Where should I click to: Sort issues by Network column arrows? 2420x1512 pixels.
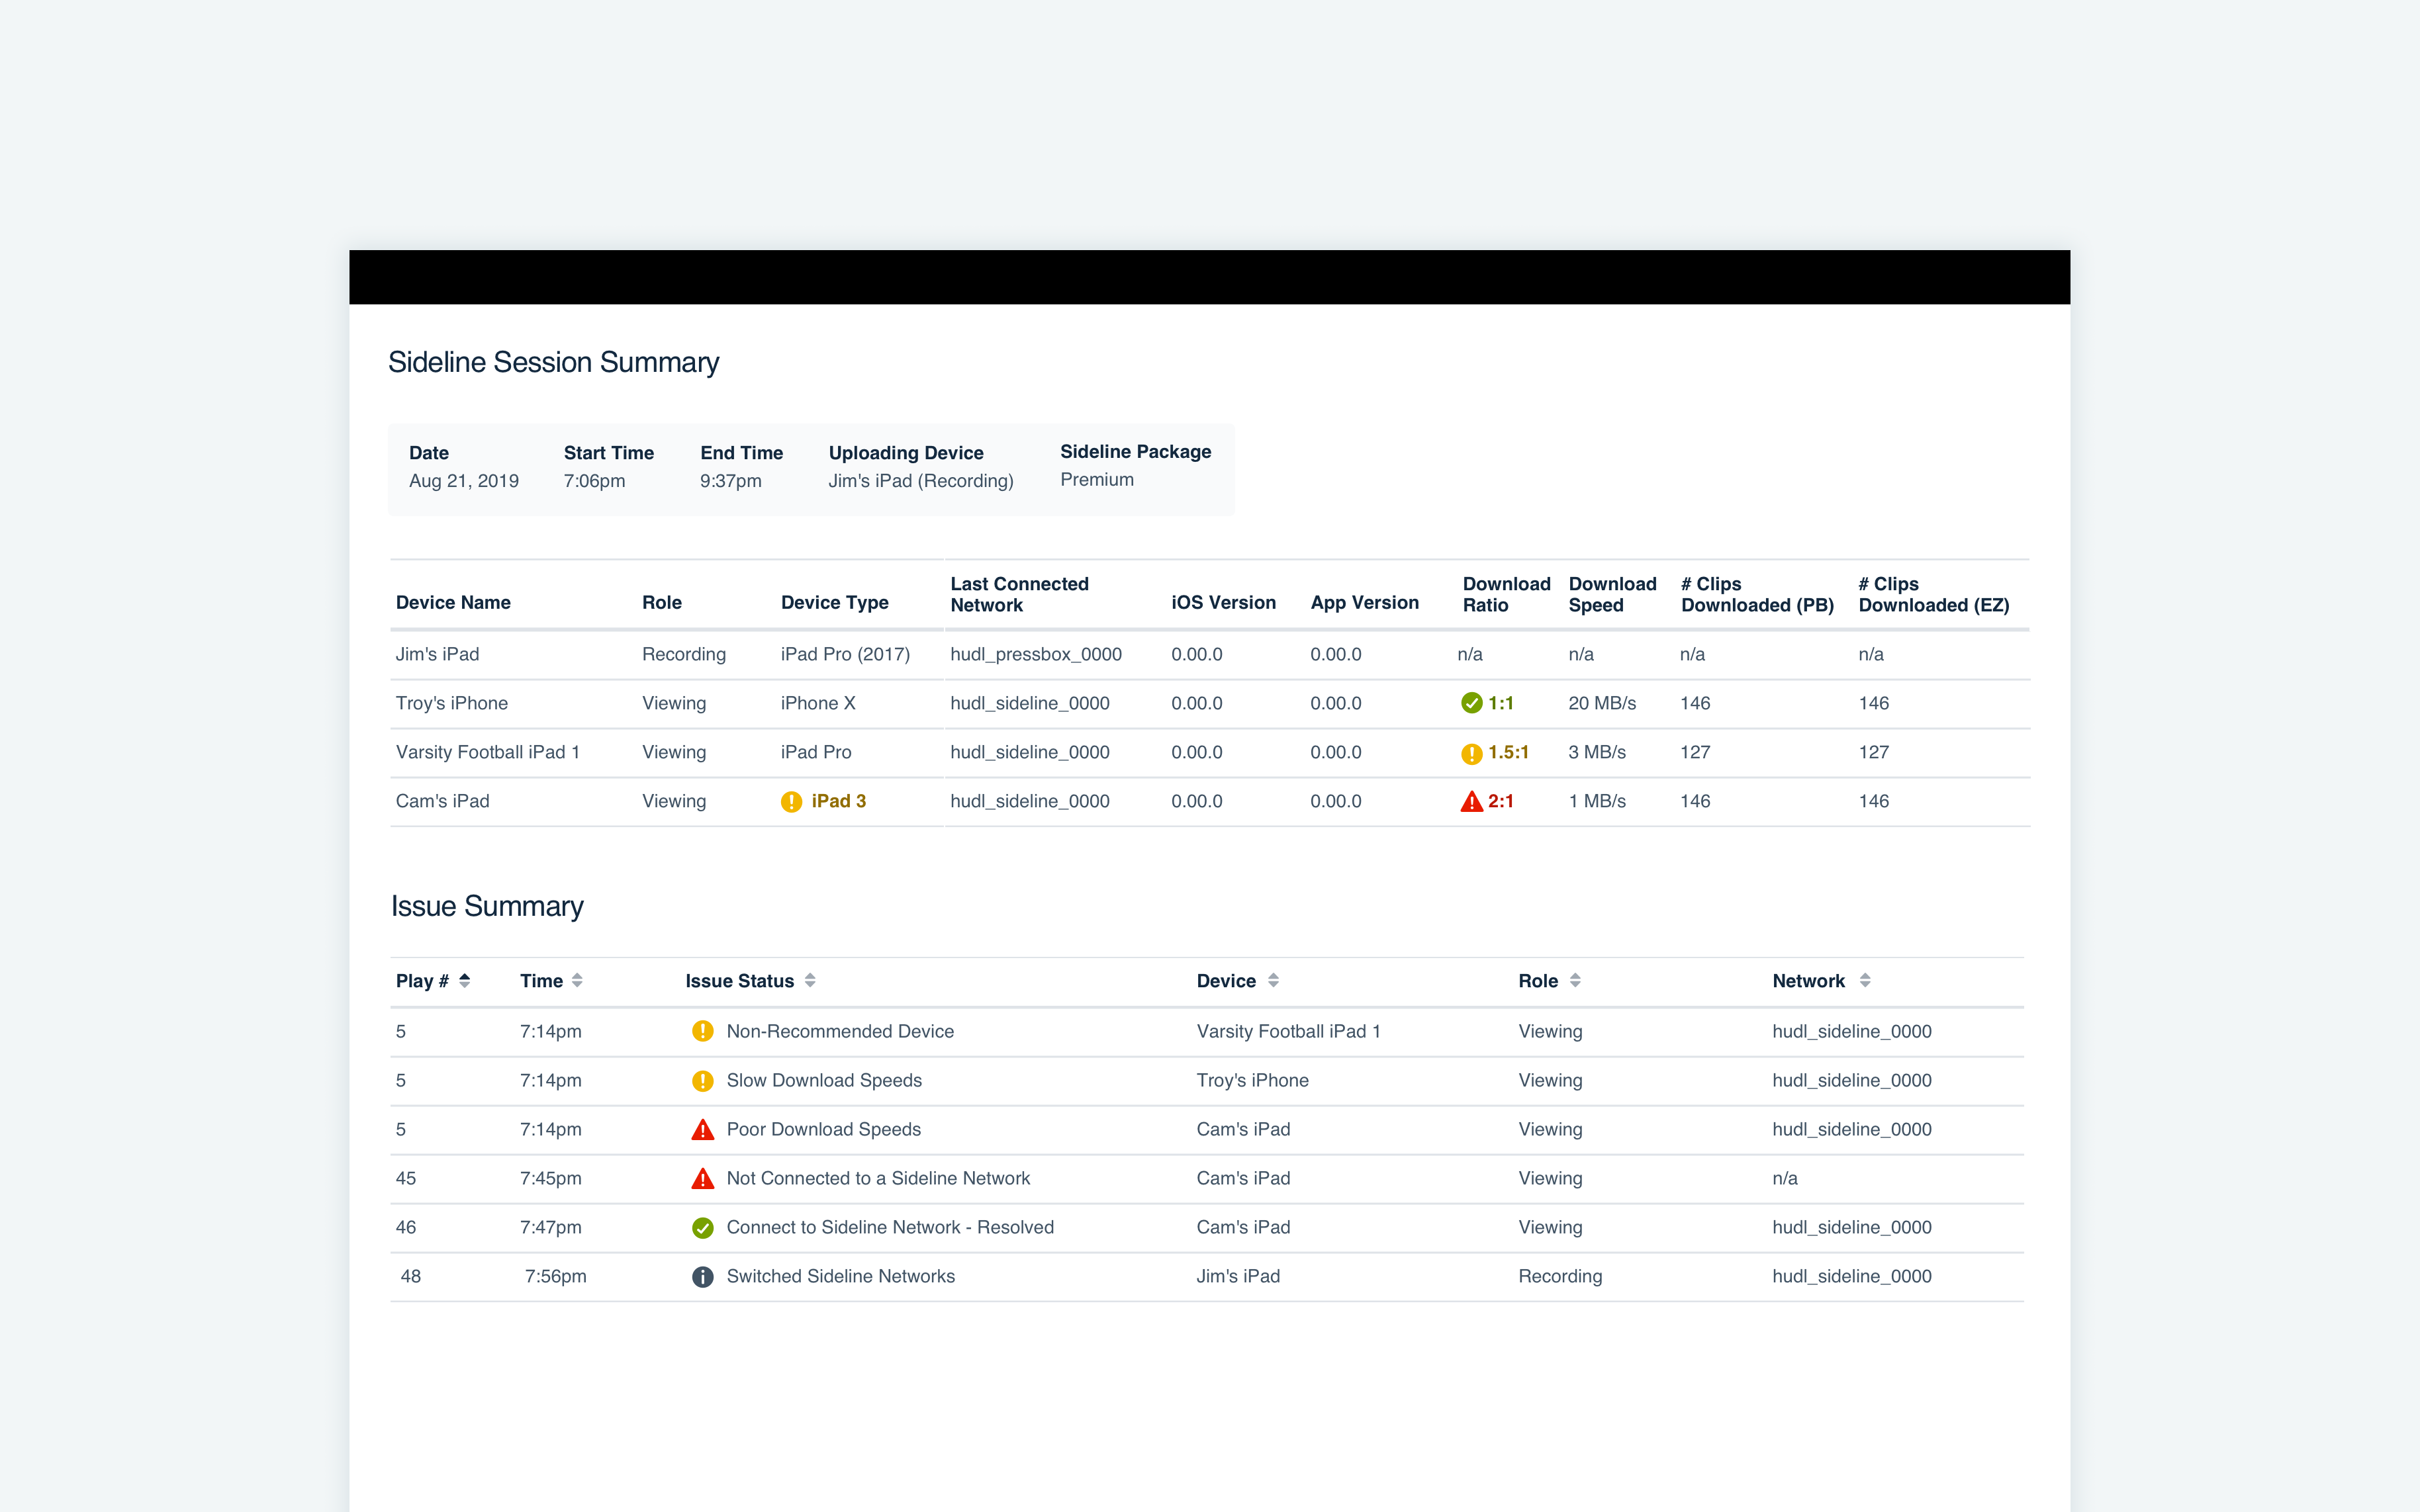pyautogui.click(x=1865, y=981)
